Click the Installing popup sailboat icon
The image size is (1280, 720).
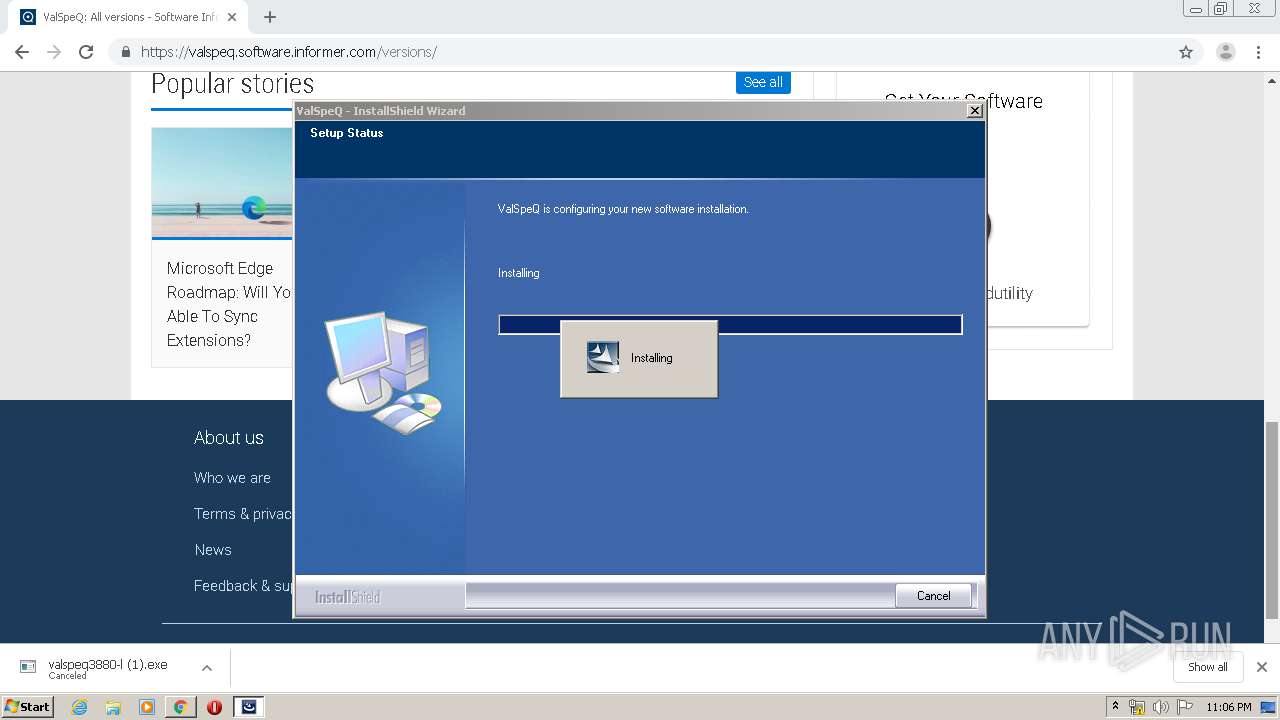(x=603, y=357)
